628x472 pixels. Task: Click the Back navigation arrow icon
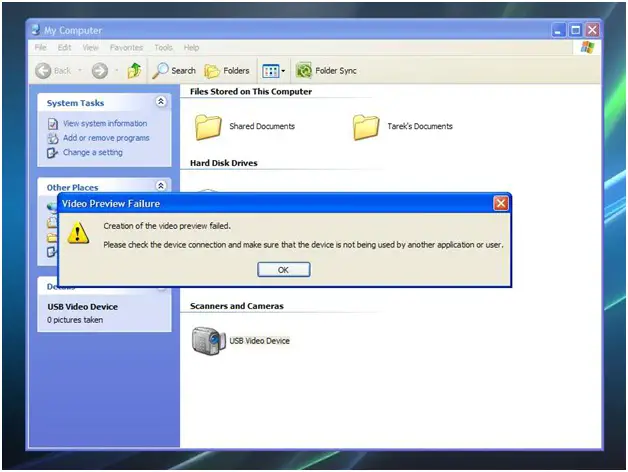point(43,71)
